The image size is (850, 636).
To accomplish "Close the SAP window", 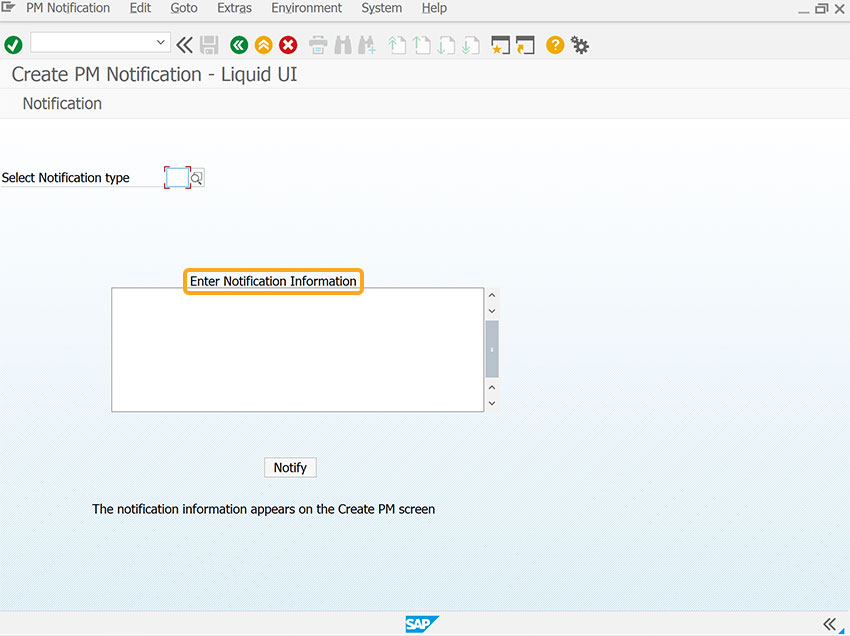I will (840, 9).
